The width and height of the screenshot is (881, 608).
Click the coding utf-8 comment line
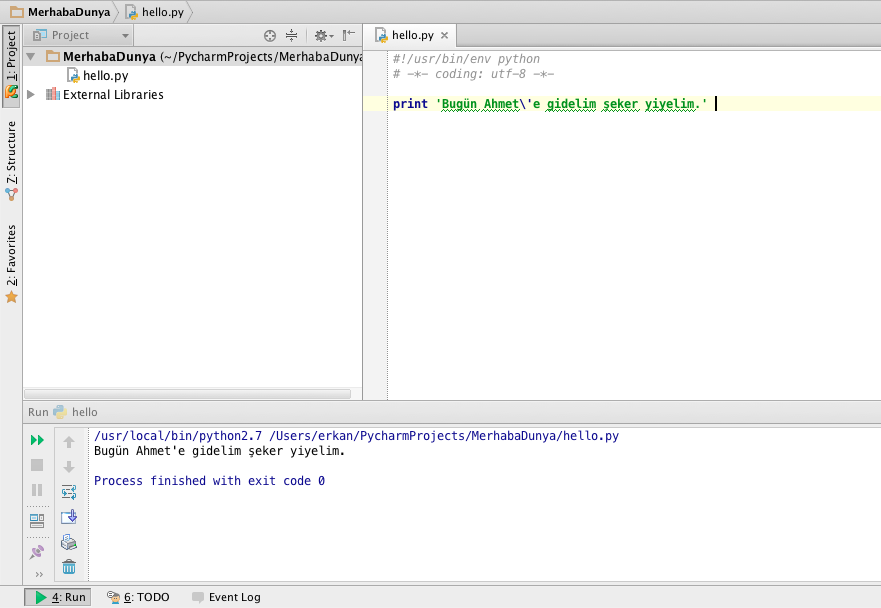(x=473, y=74)
